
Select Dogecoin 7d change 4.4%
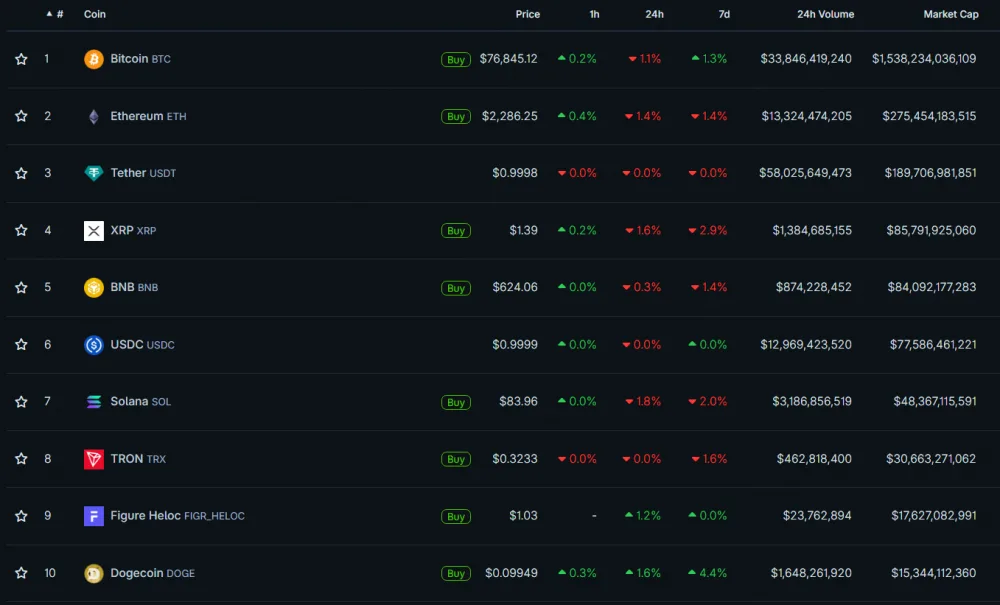click(x=708, y=572)
